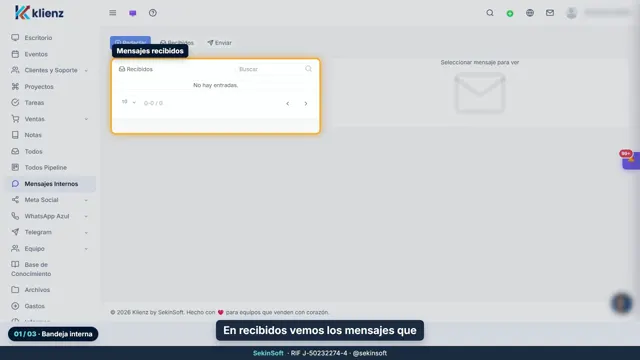Select Mensajes Internos menu item

pyautogui.click(x=51, y=184)
